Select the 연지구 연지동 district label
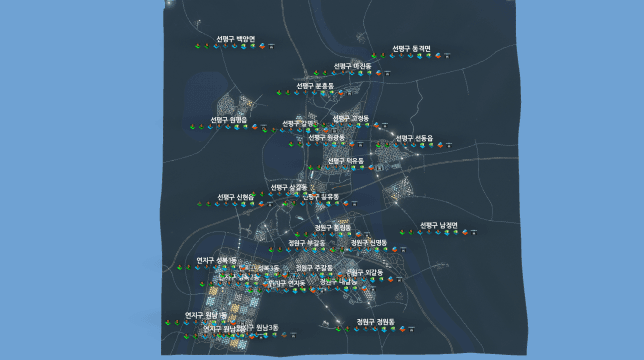The image size is (644, 360). [288, 283]
